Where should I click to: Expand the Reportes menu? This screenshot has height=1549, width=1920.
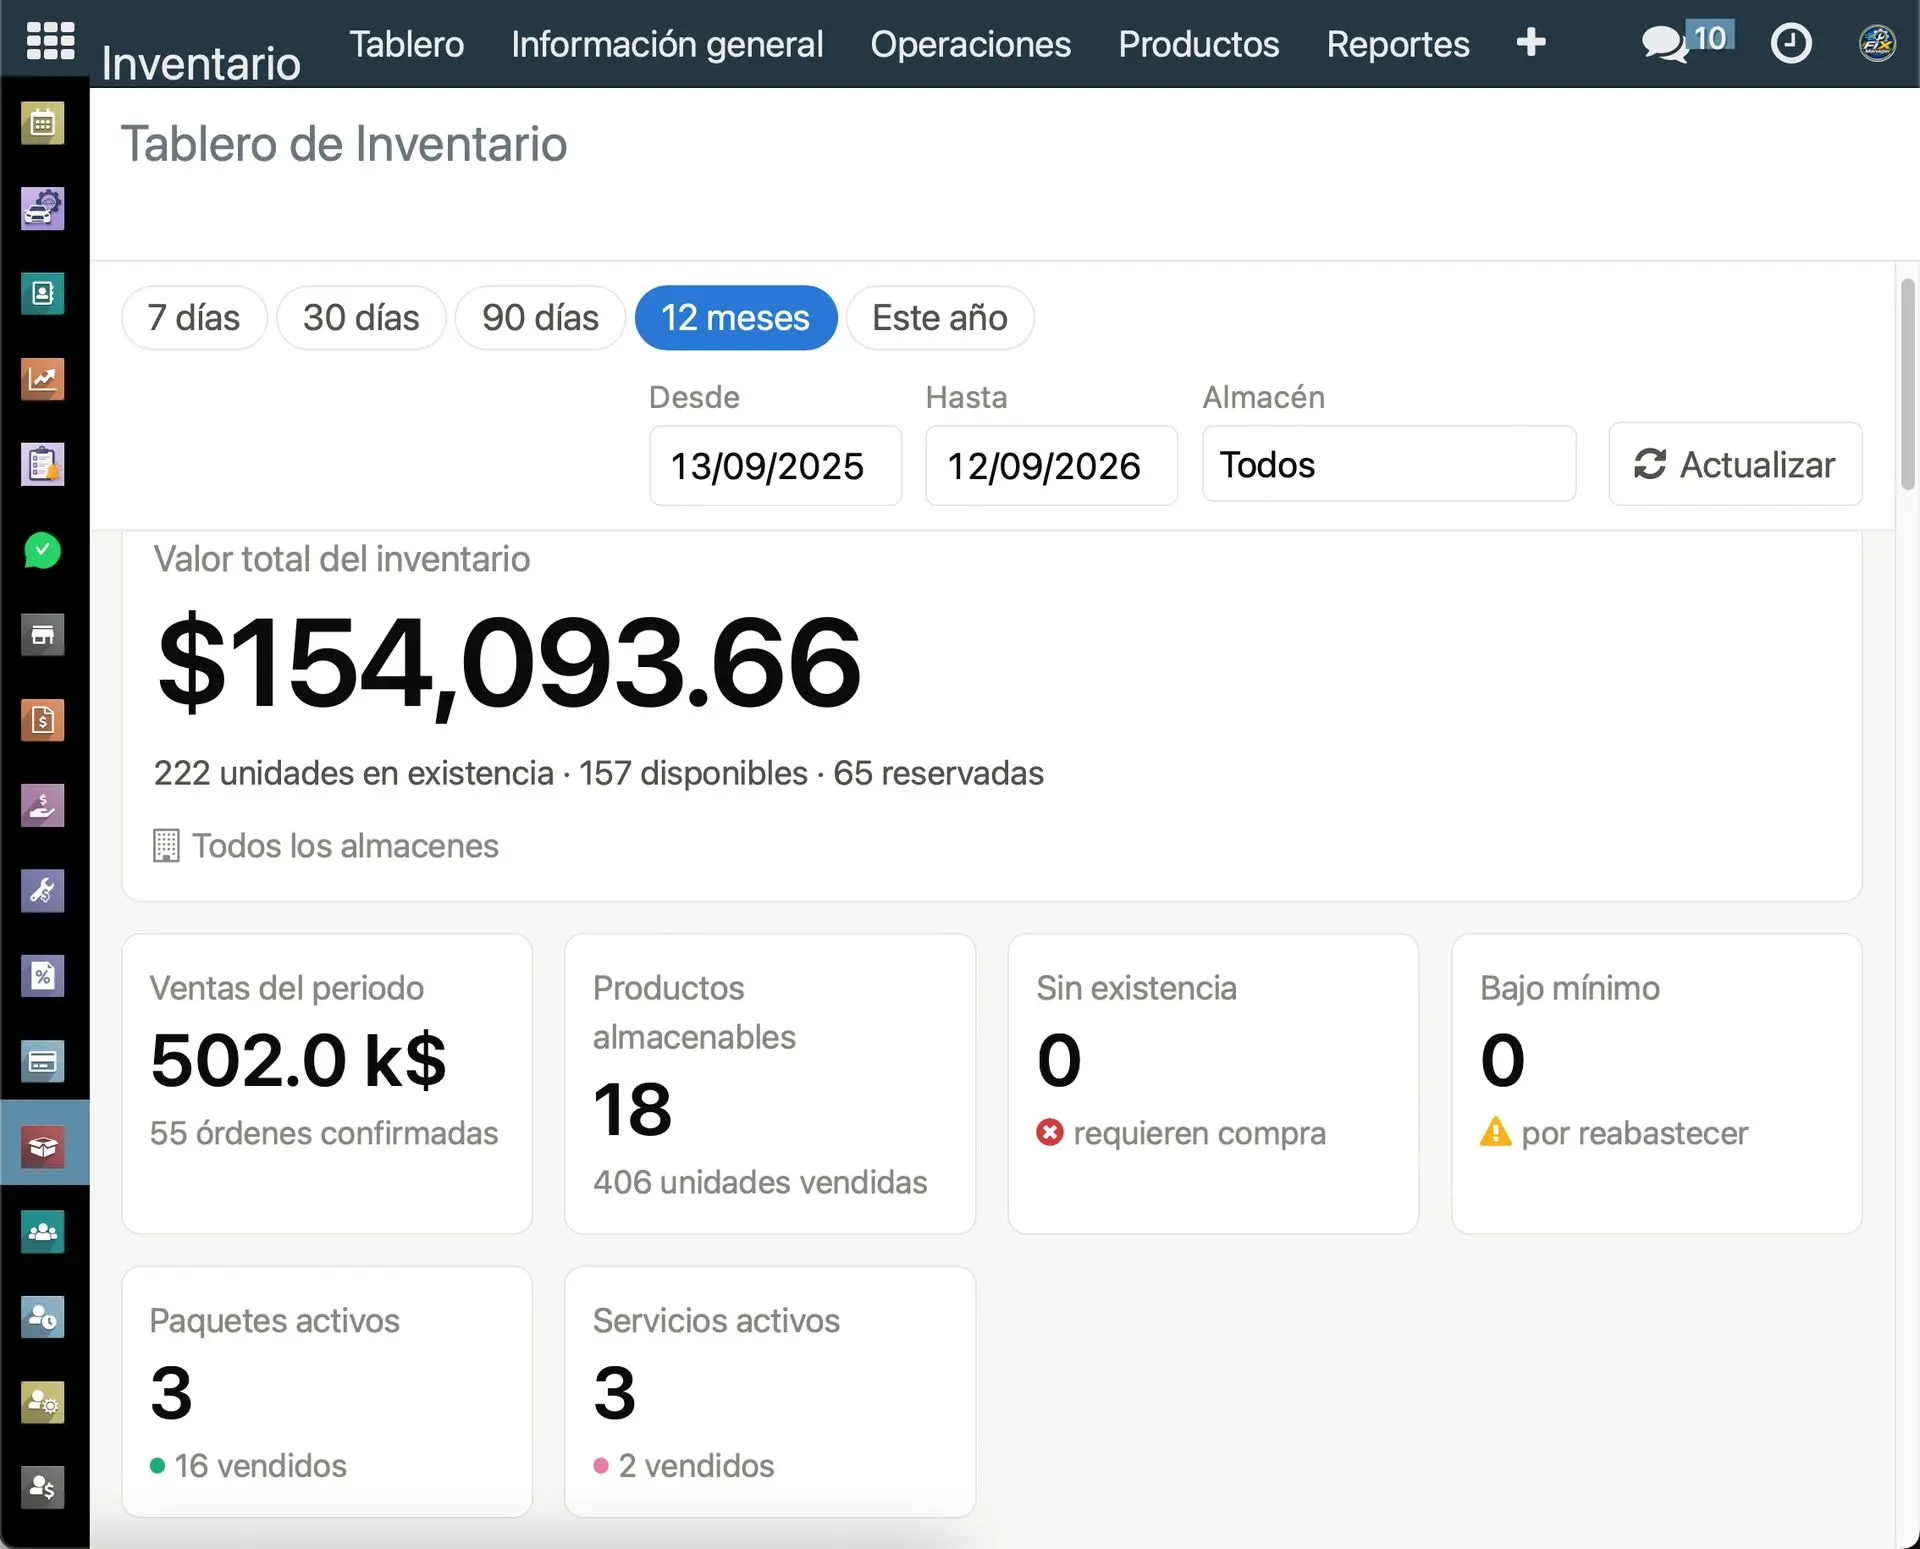tap(1398, 44)
